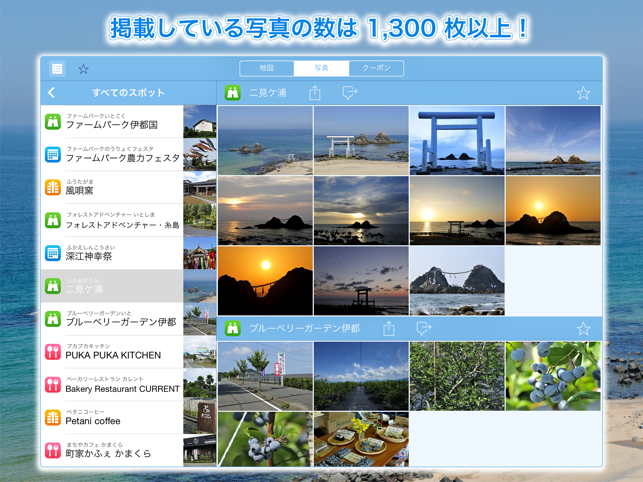Image resolution: width=643 pixels, height=482 pixels.
Task: Click the green binoculars icon in 二見ケ浦 header
Action: (233, 93)
